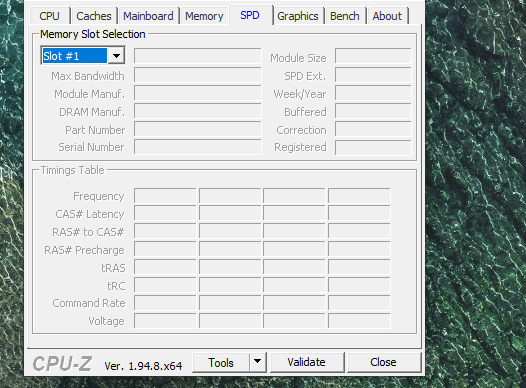Switch to the Caches tab
This screenshot has width=526, height=388.
(94, 16)
